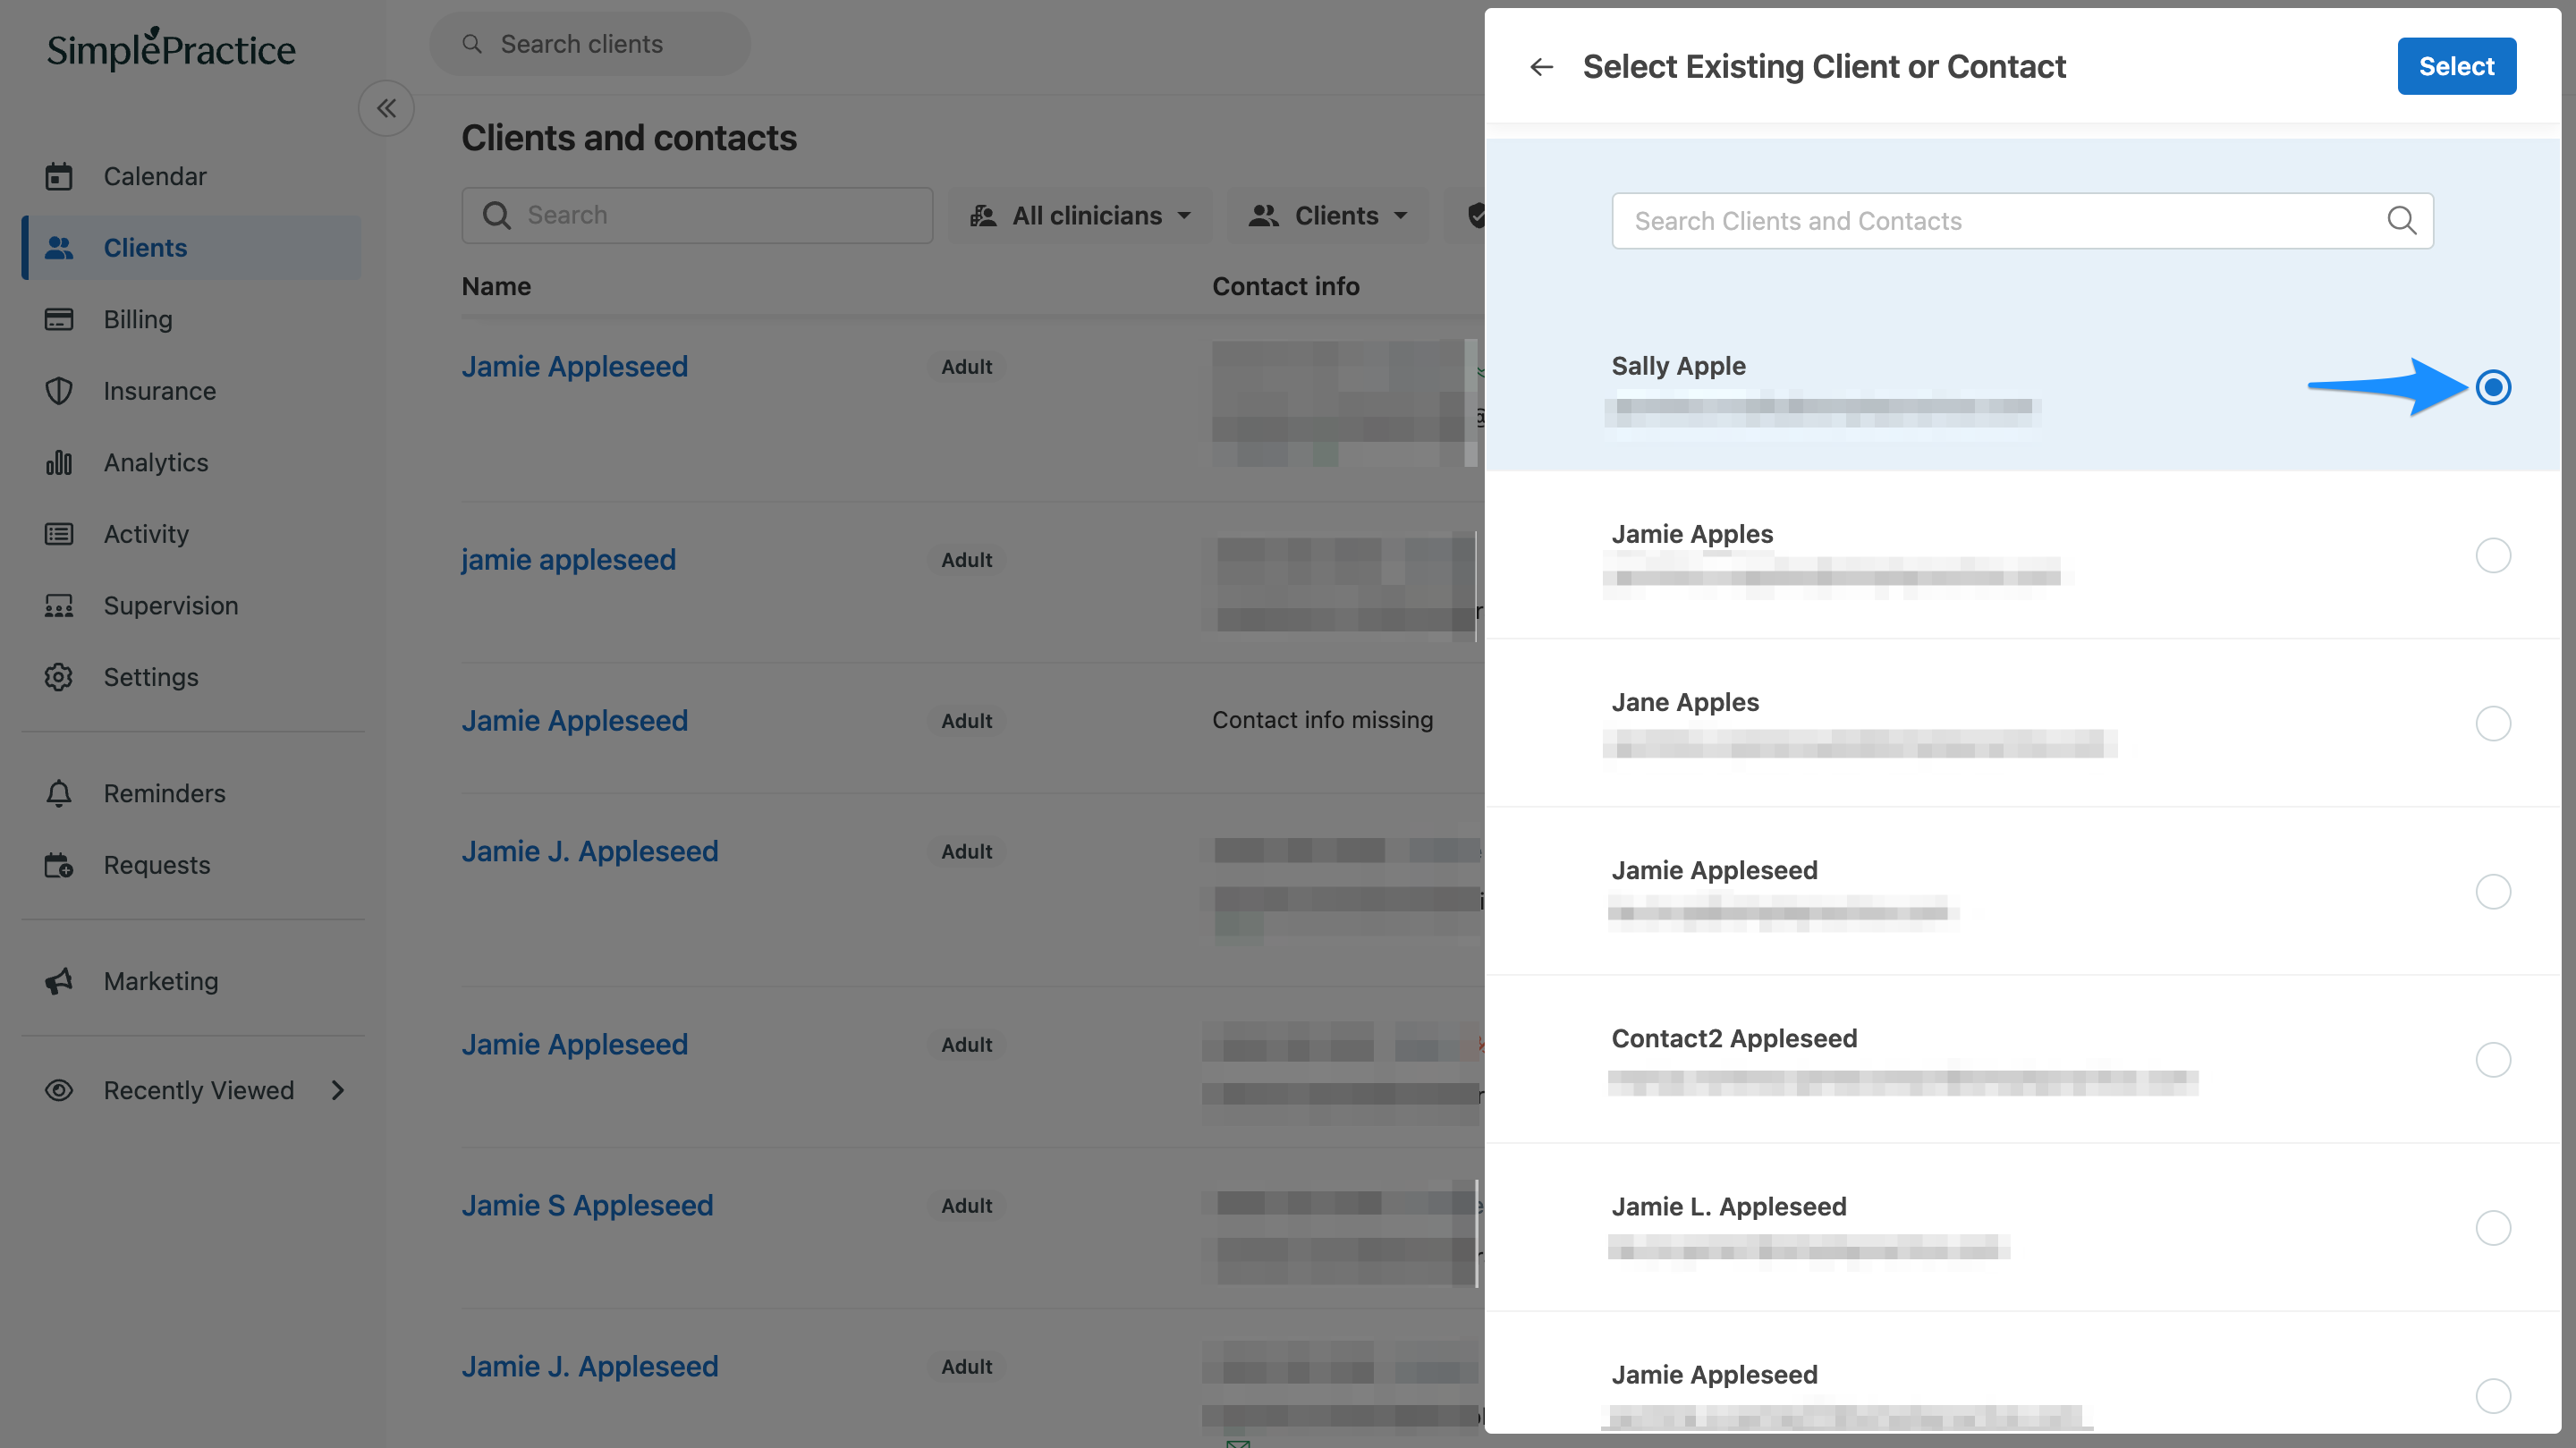Click the Recently Viewed eye icon
The height and width of the screenshot is (1448, 2576).
point(59,1090)
